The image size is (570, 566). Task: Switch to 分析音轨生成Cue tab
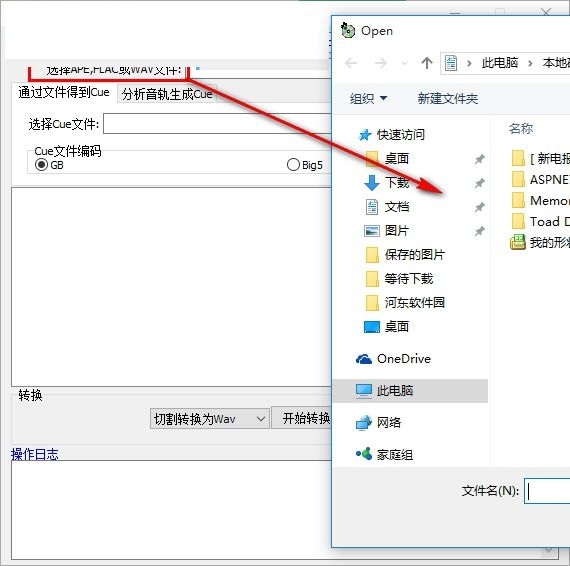click(x=167, y=94)
